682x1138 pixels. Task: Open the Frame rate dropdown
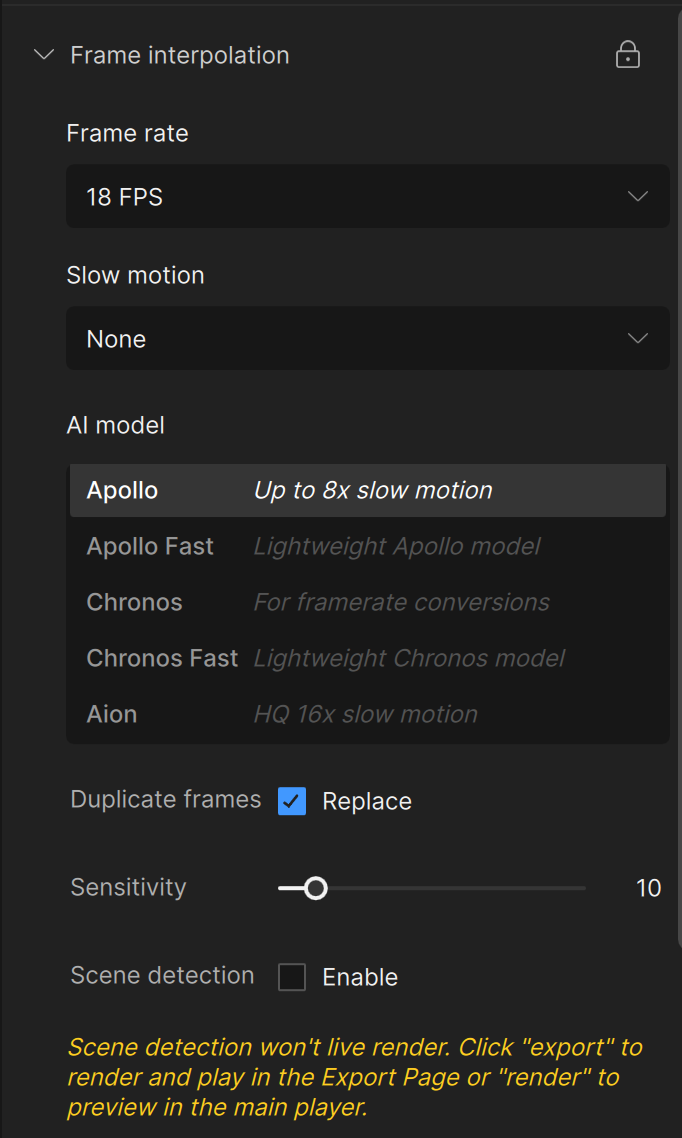[x=367, y=197]
